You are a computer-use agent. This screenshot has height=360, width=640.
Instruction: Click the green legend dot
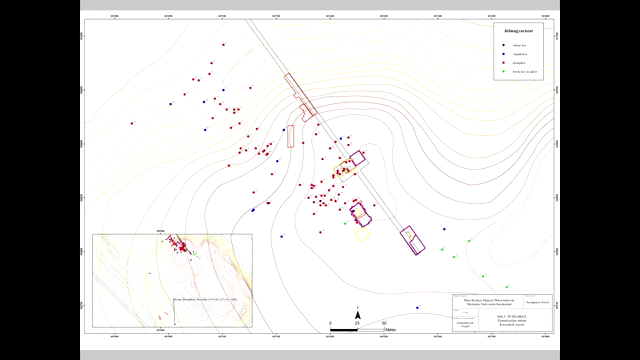[x=503, y=71]
